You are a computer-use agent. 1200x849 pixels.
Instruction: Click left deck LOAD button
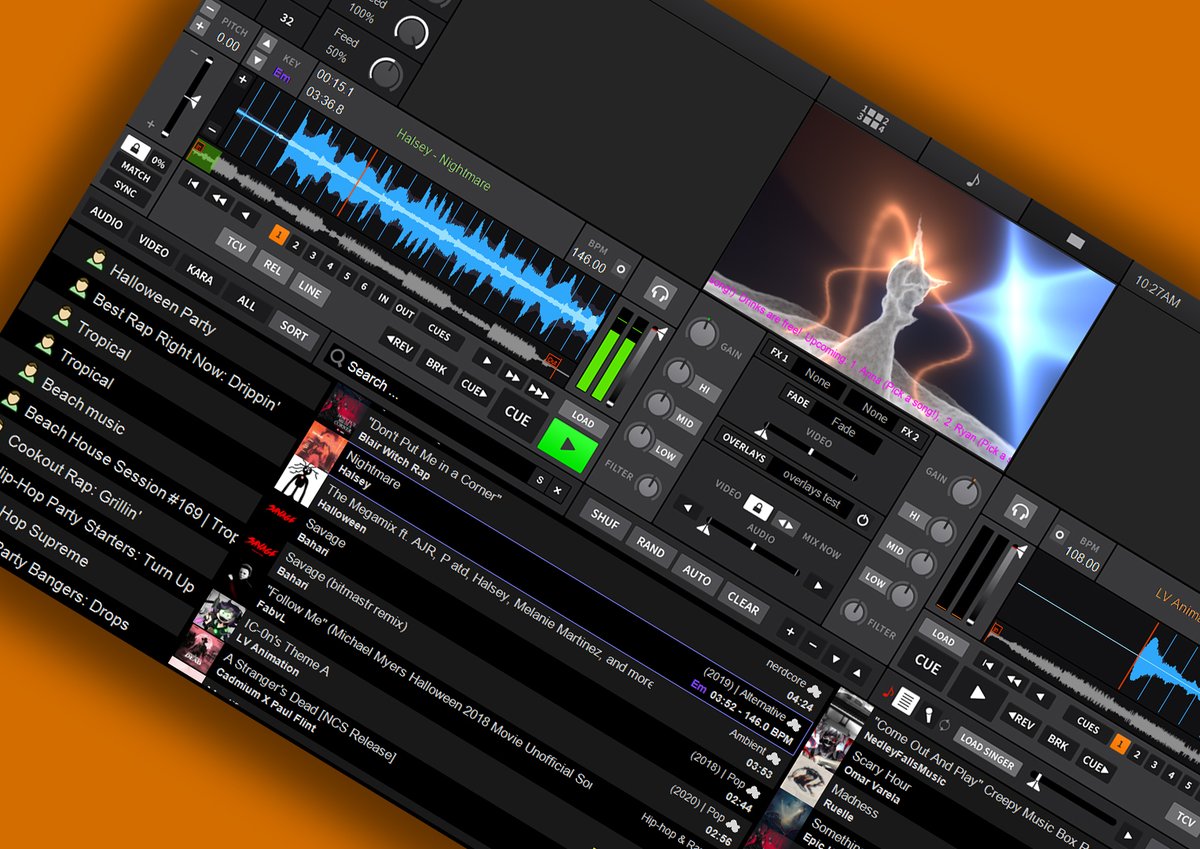coord(583,420)
